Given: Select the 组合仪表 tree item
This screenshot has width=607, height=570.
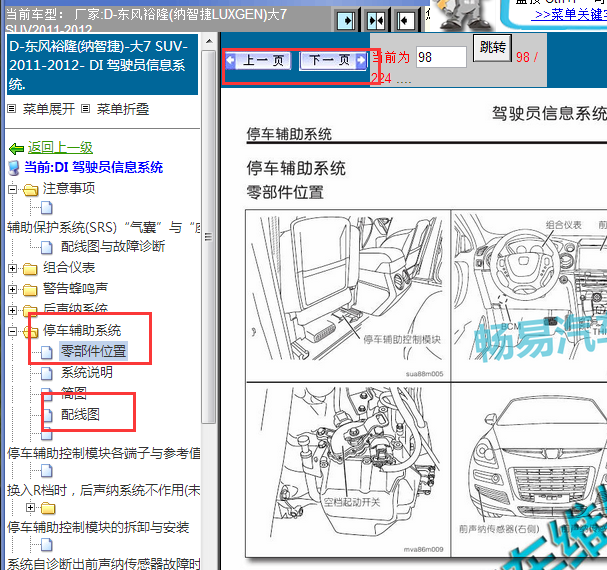Looking at the screenshot, I should (x=69, y=268).
